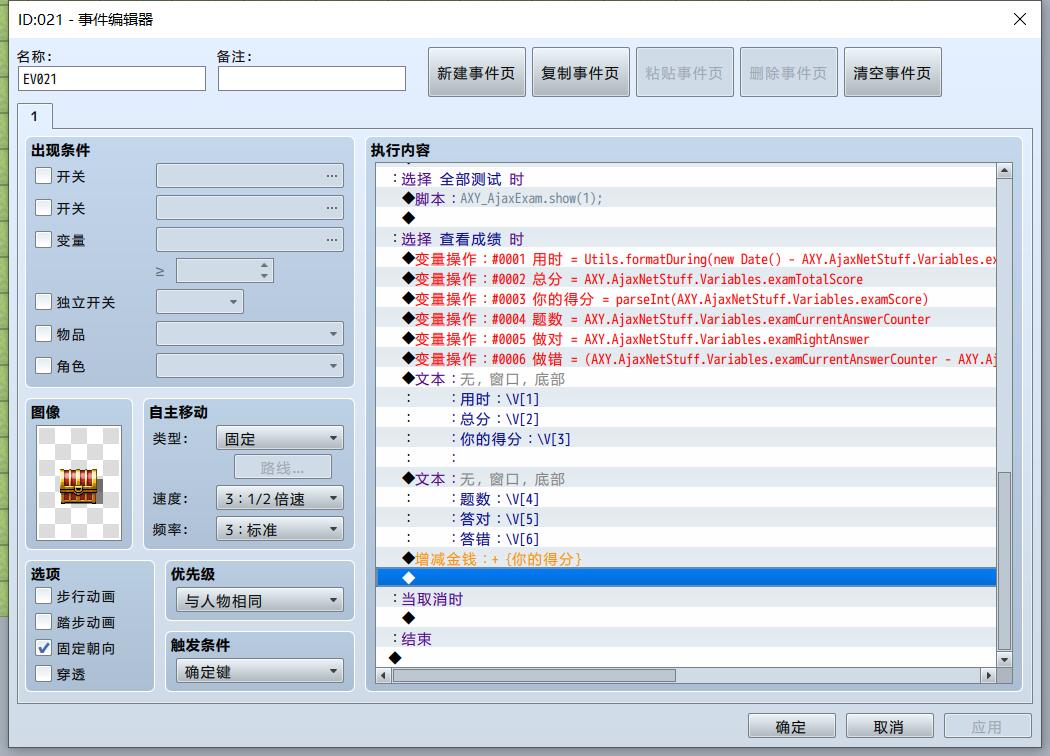Click the 清空事件页 button
The width and height of the screenshot is (1050, 756).
click(893, 72)
